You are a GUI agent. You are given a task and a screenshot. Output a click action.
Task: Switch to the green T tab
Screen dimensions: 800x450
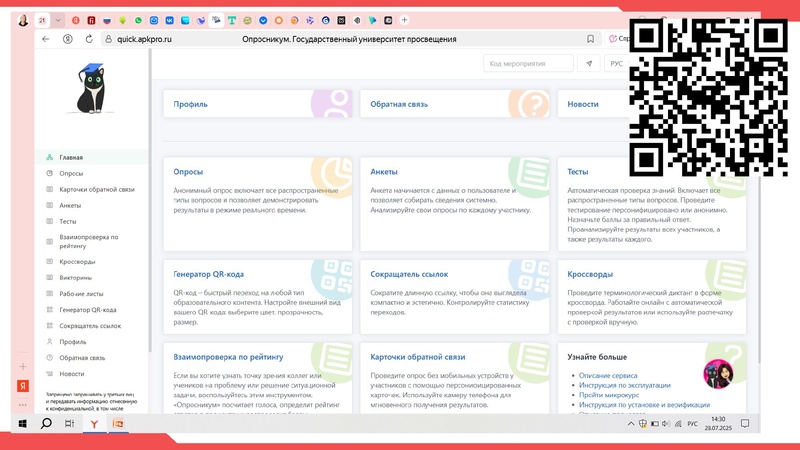click(232, 20)
